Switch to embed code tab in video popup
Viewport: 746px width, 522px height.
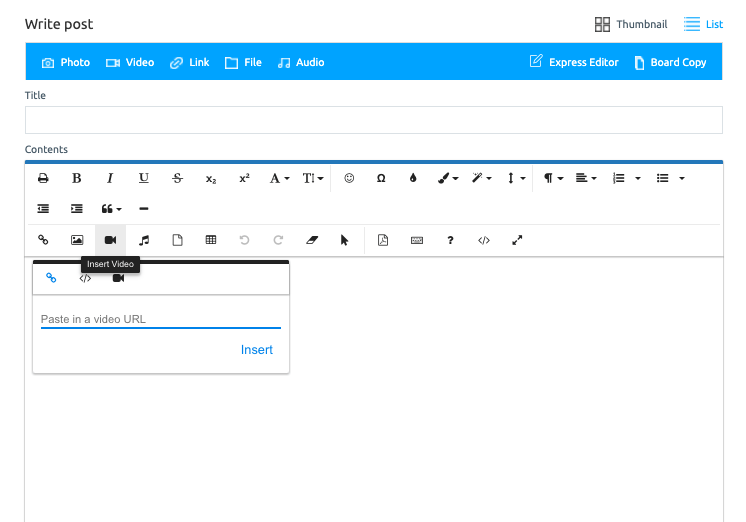[85, 278]
